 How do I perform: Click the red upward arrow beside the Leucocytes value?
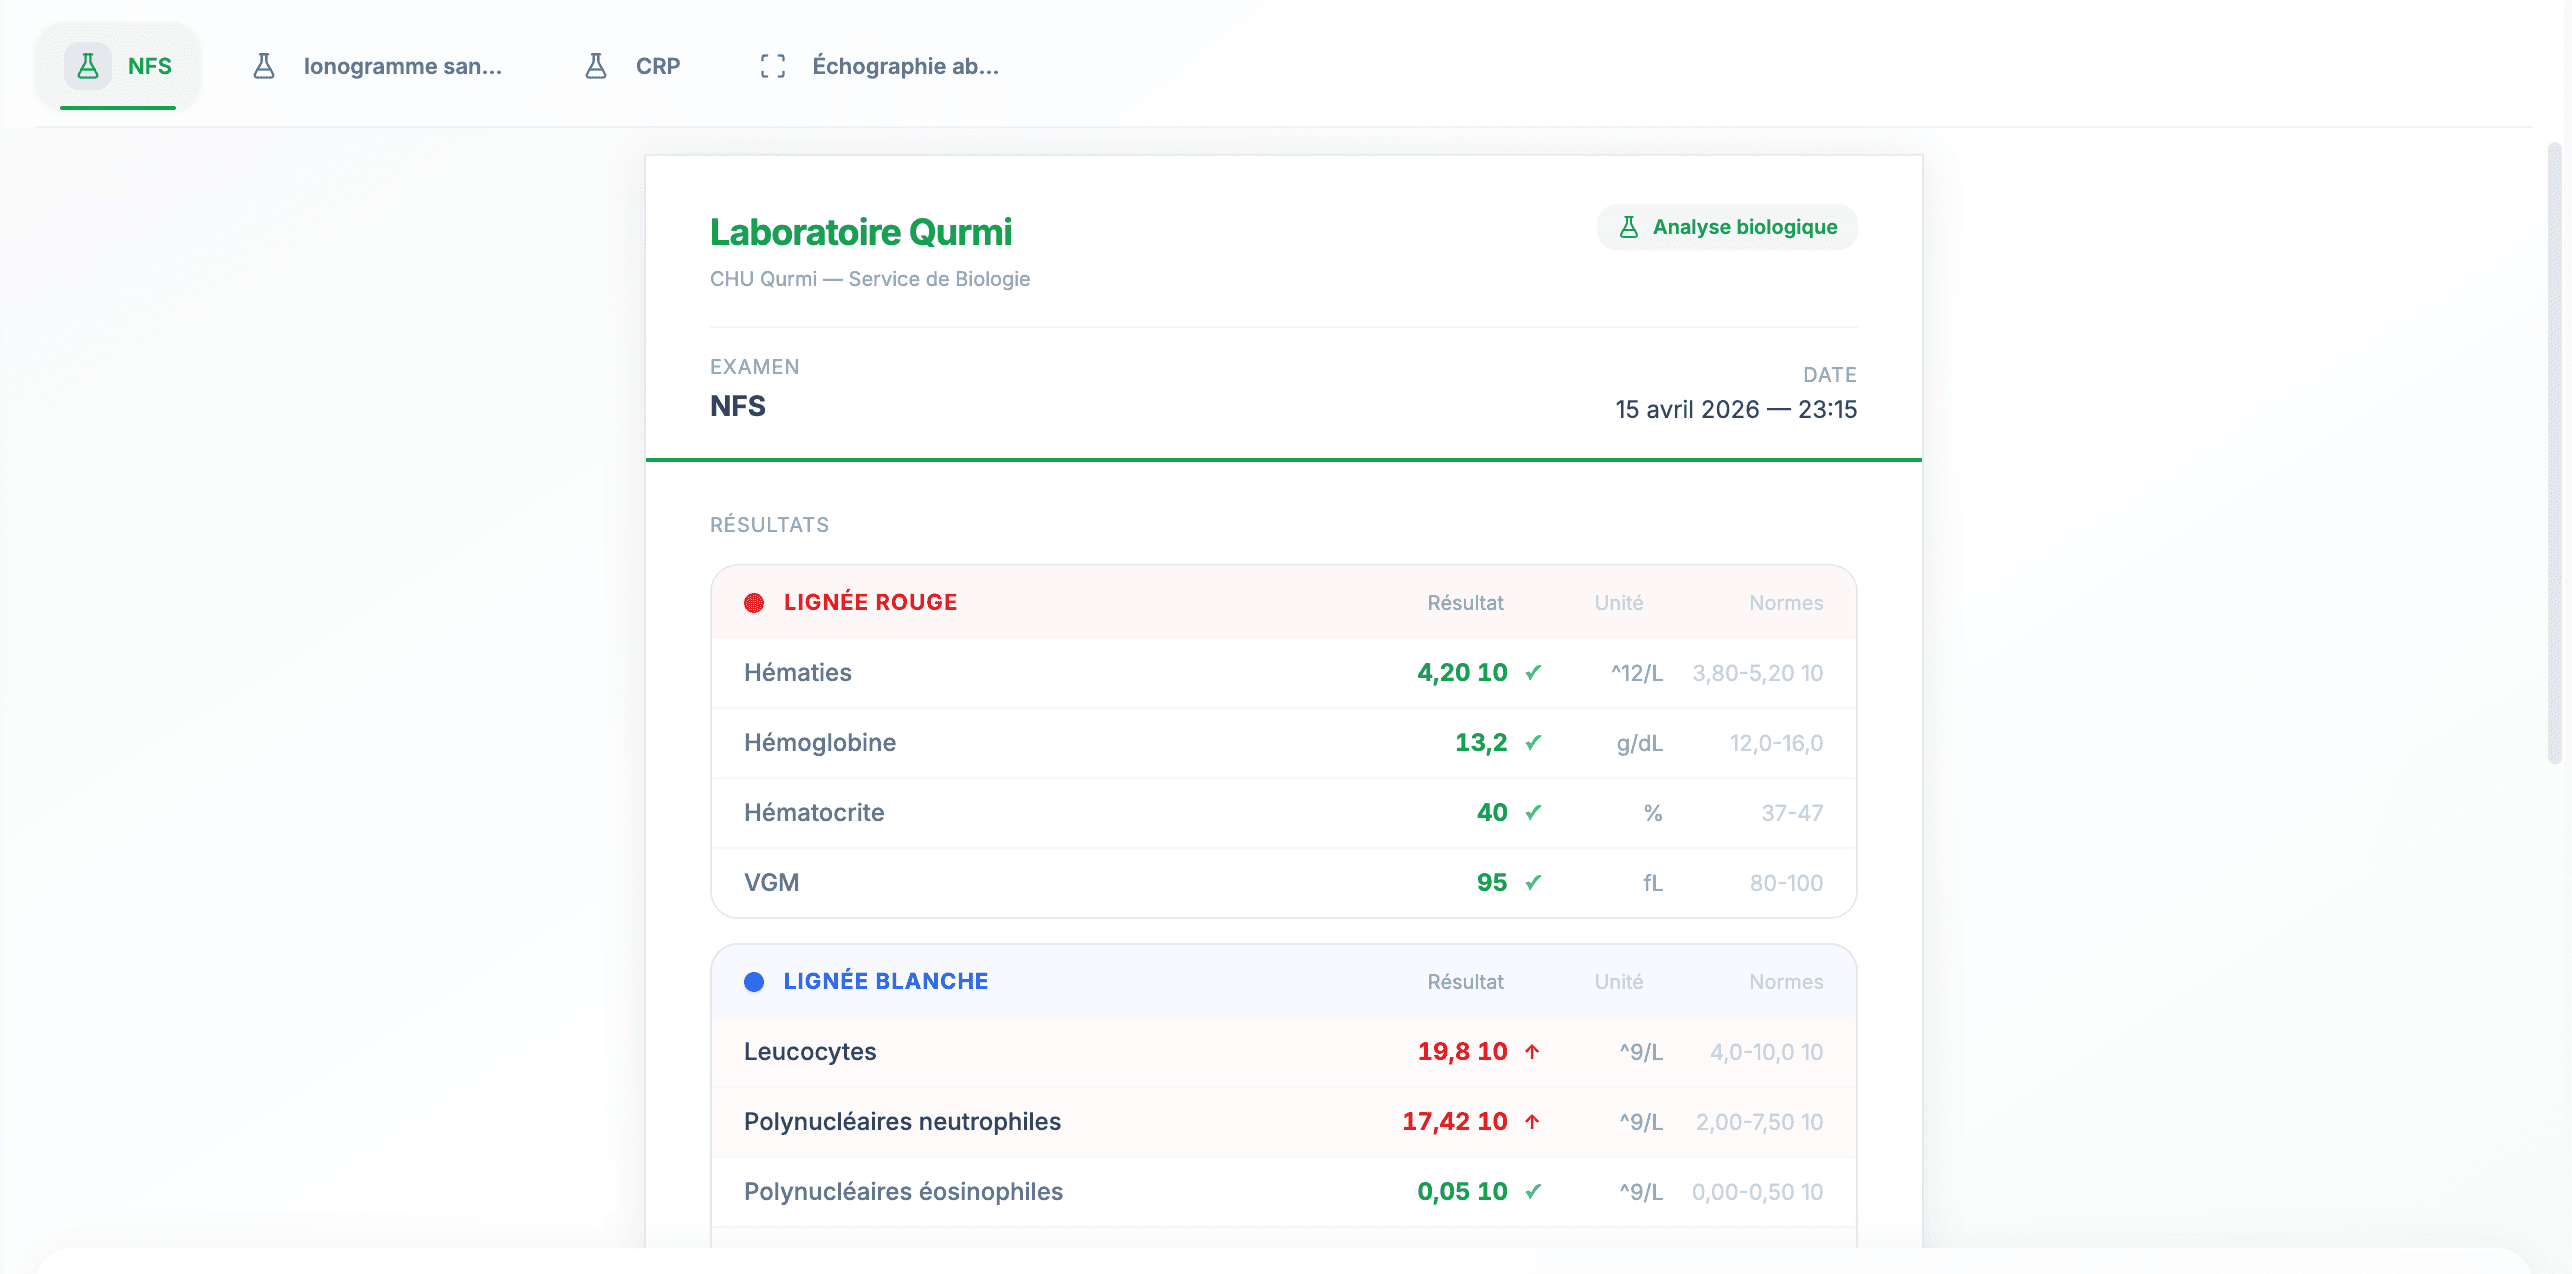1532,1051
